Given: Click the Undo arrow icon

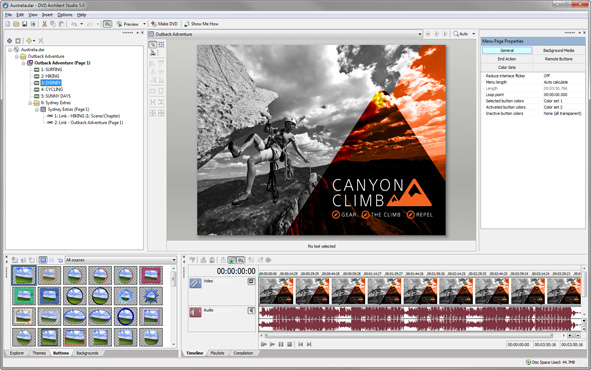Looking at the screenshot, I should click(x=74, y=24).
